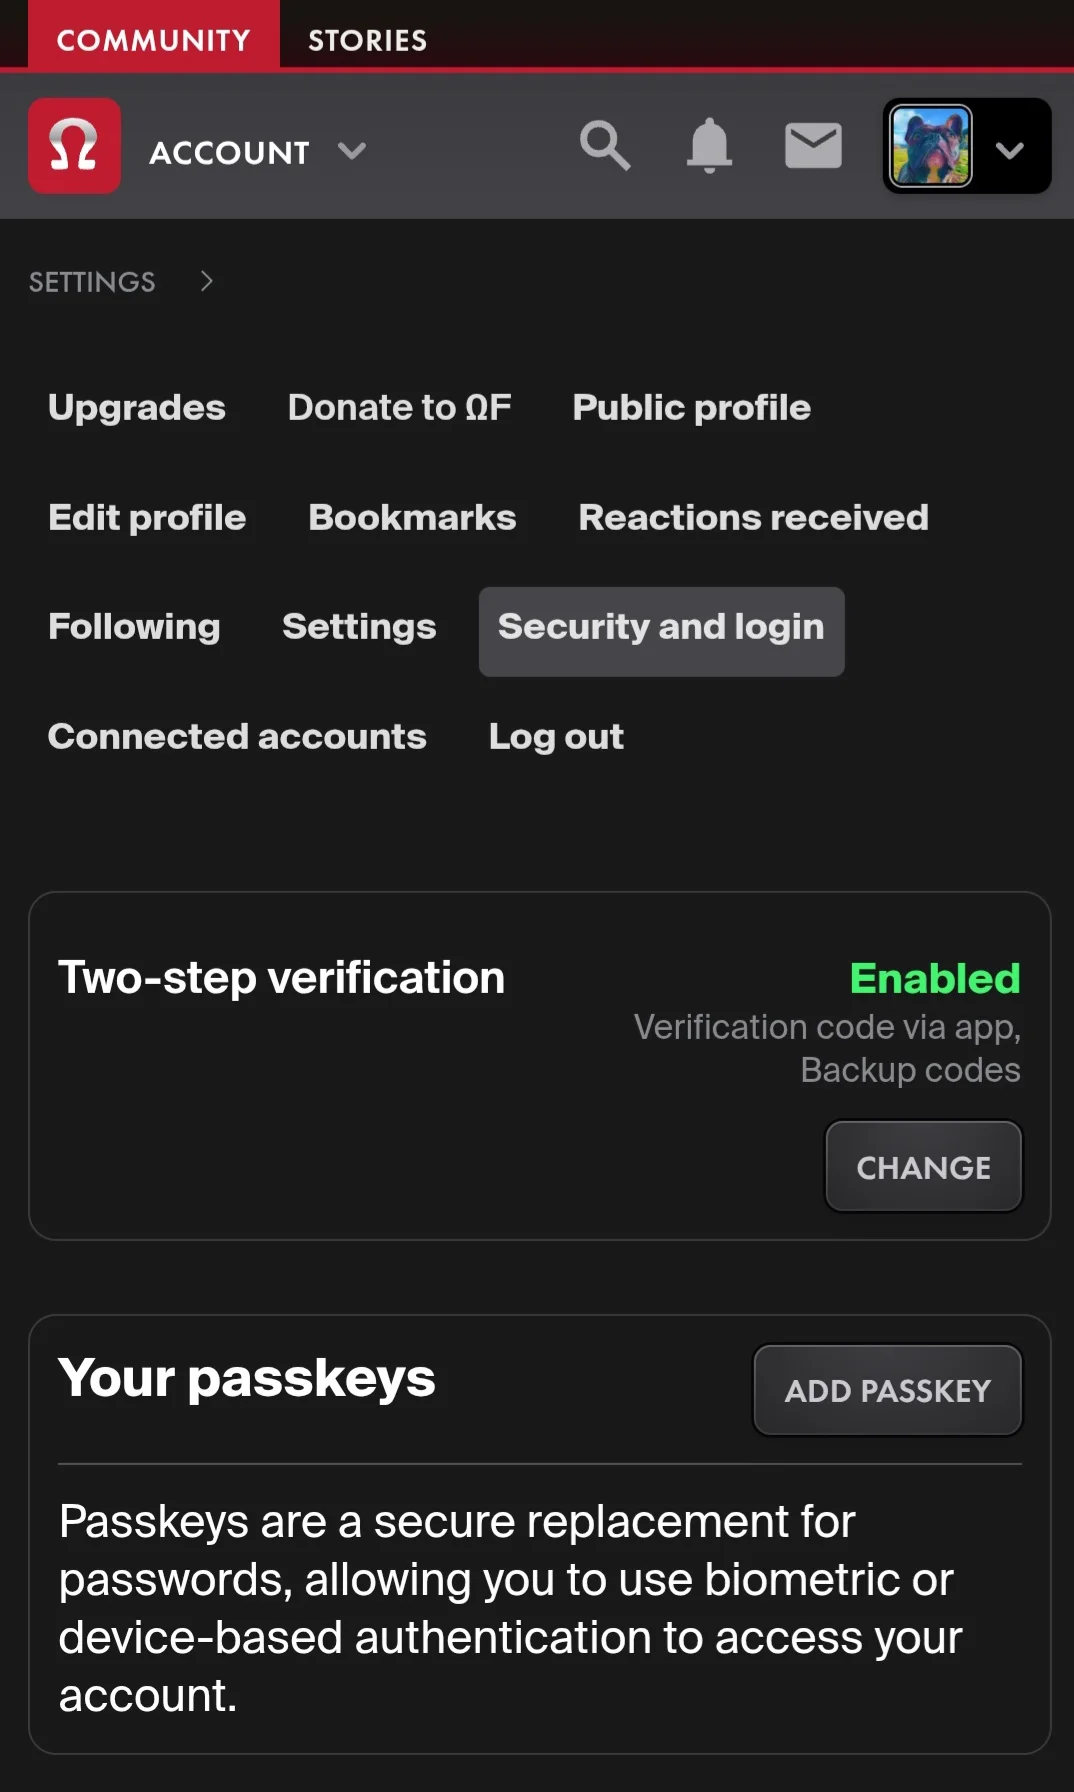Click the red Omega logo icon
Viewport: 1074px width, 1792px height.
pos(74,146)
